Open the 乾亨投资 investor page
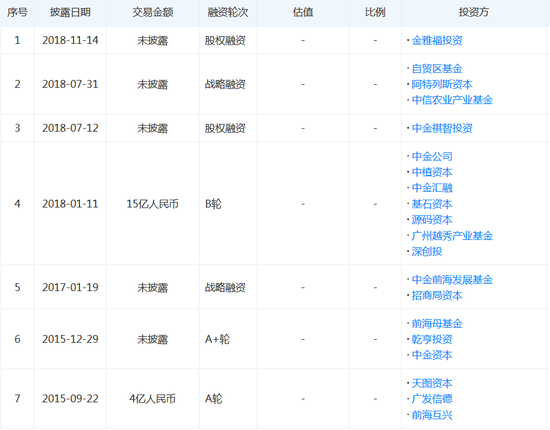The width and height of the screenshot is (550, 430). (x=432, y=339)
